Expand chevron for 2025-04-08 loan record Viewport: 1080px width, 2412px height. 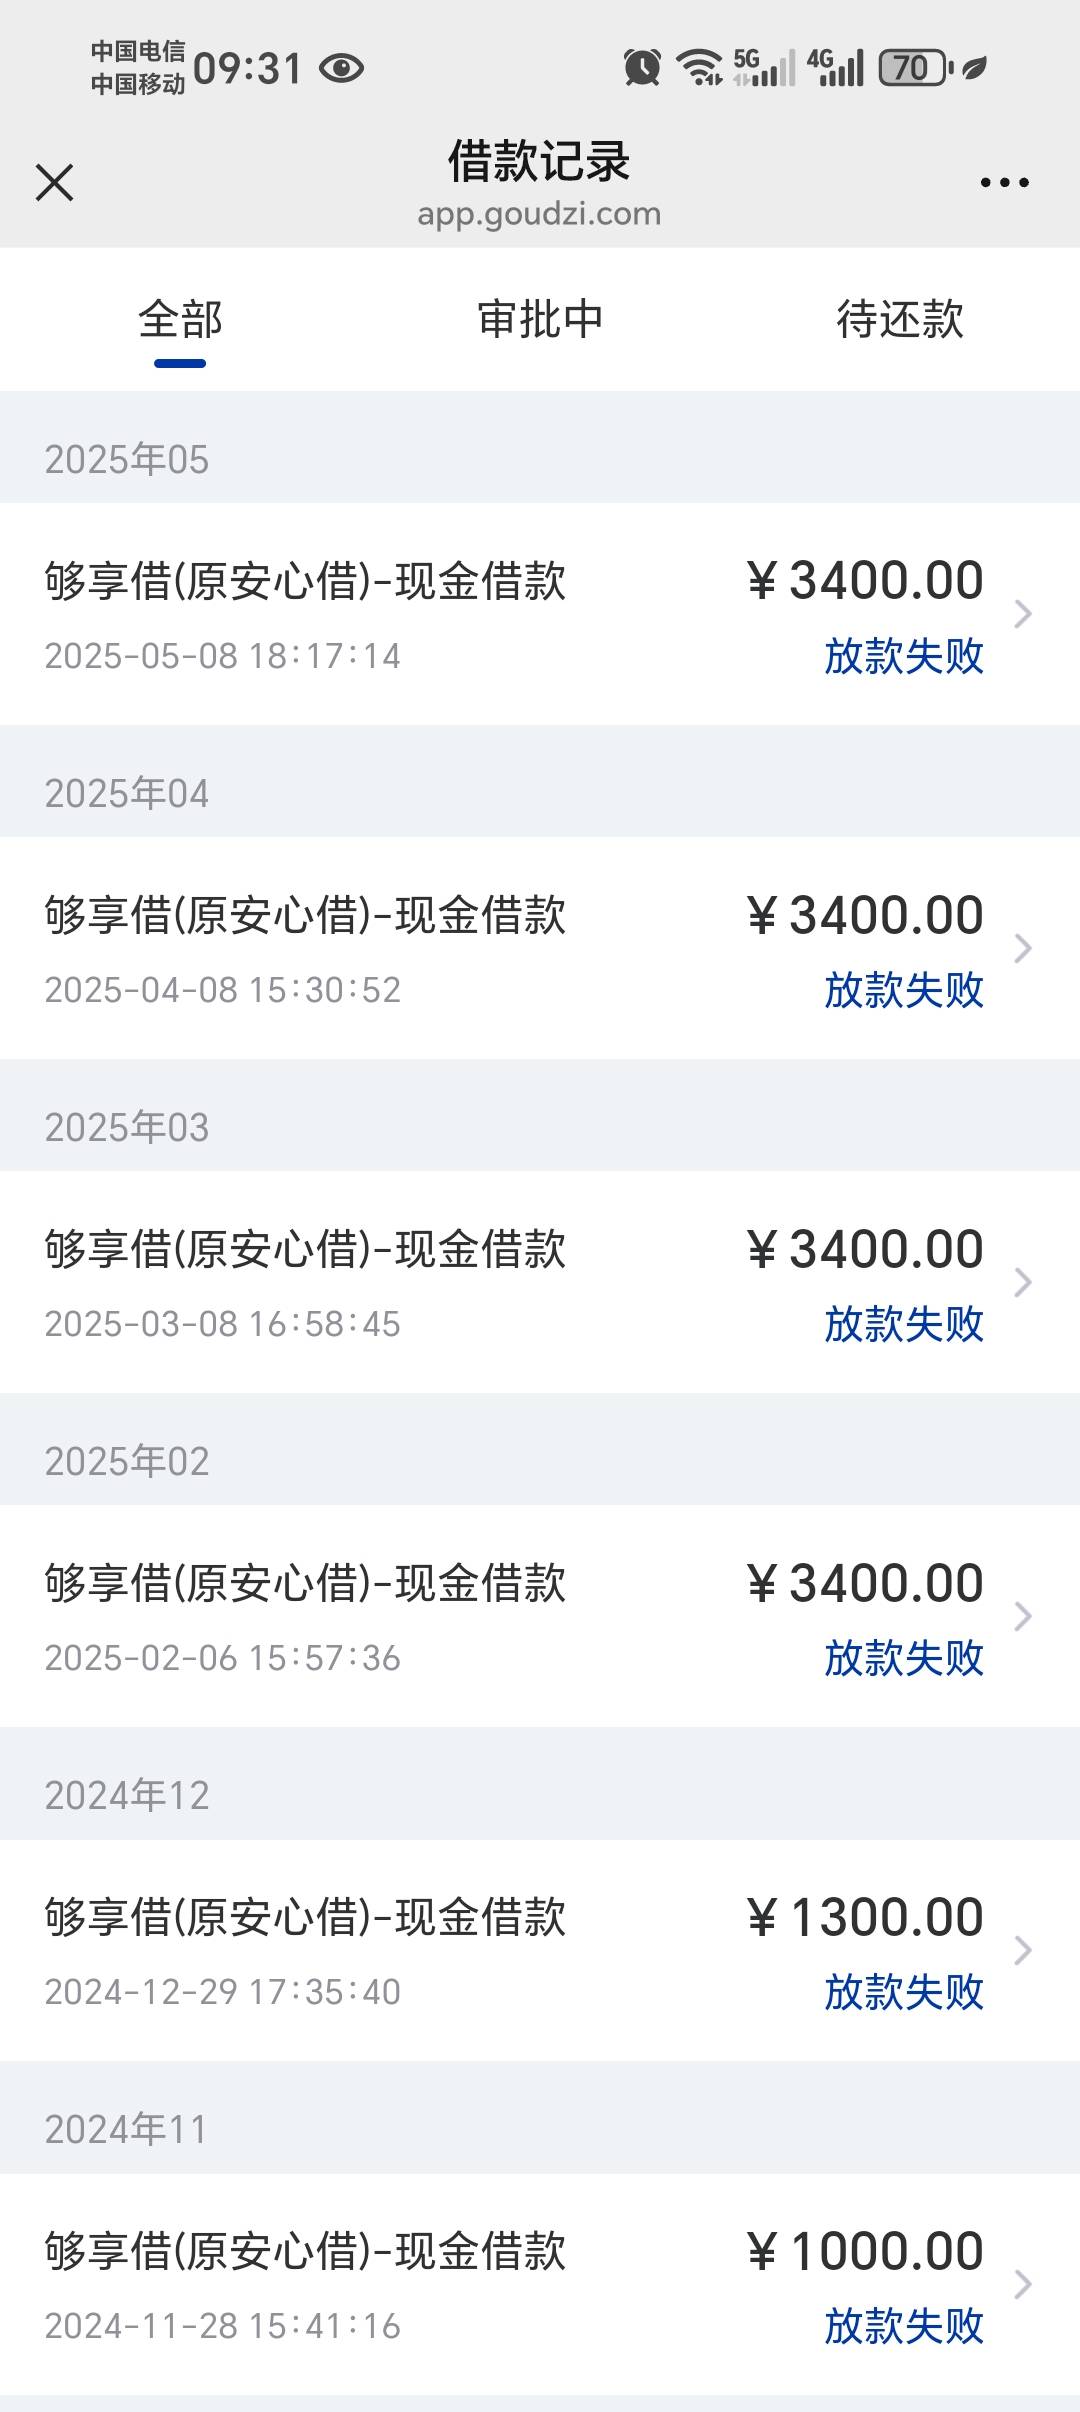pos(1022,948)
